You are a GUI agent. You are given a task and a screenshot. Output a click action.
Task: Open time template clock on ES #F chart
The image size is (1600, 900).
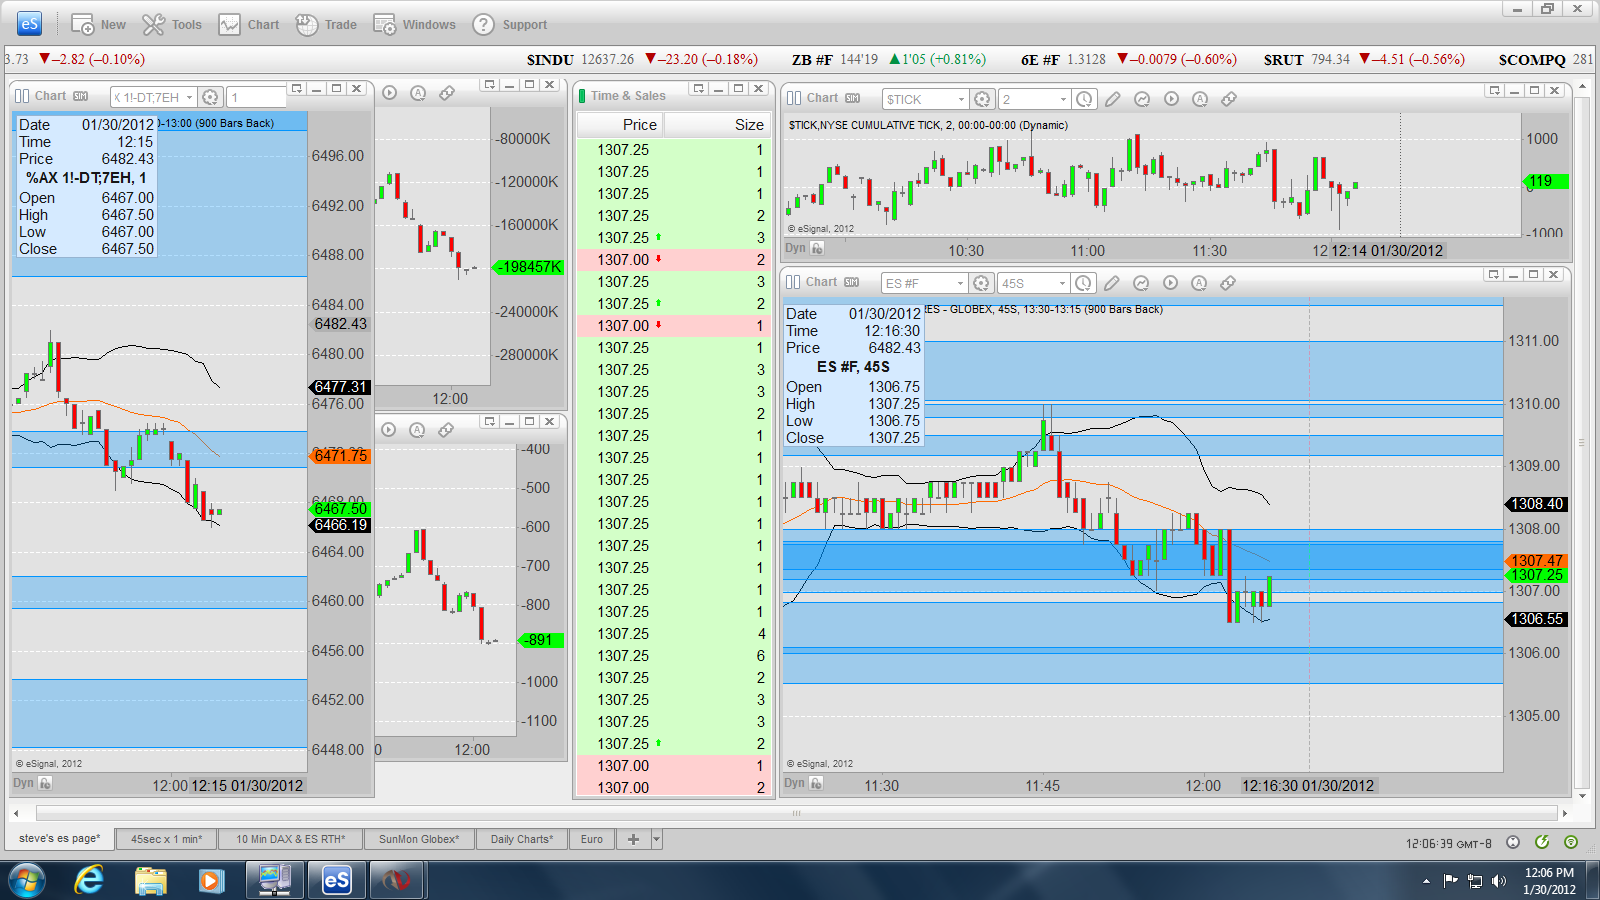pos(1083,283)
